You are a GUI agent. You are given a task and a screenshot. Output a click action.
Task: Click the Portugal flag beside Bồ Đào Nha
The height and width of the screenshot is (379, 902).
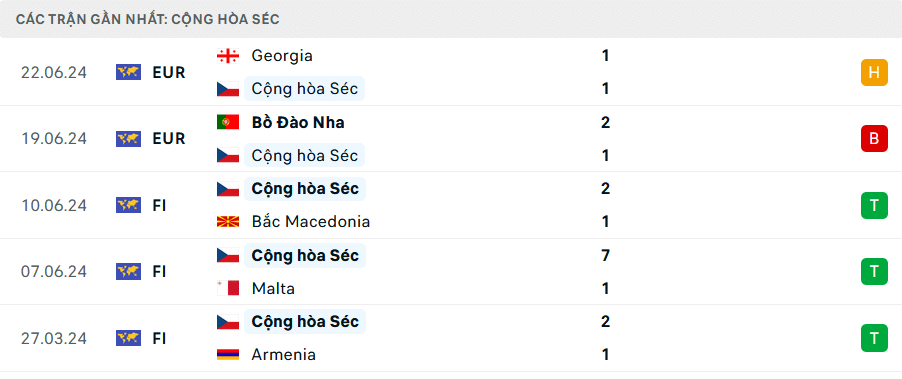pos(228,122)
